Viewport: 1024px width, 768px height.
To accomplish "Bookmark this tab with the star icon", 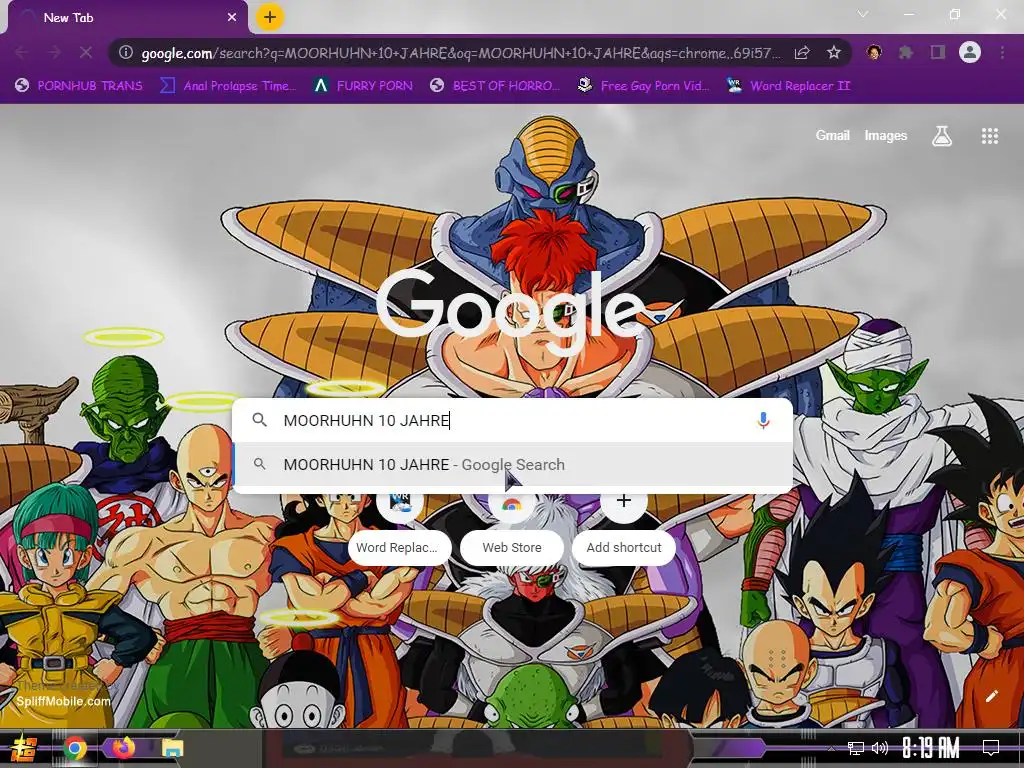I will pyautogui.click(x=833, y=52).
